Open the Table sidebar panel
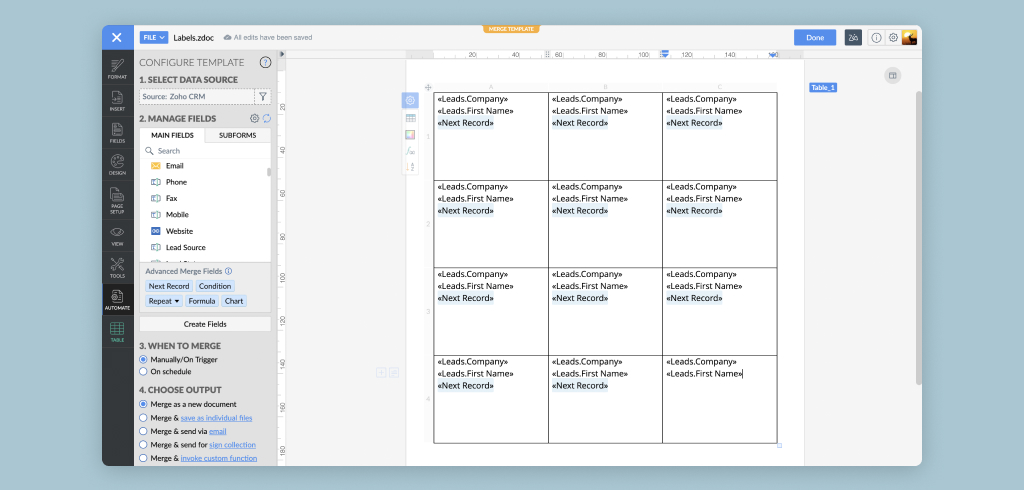This screenshot has width=1024, height=490. [x=118, y=332]
